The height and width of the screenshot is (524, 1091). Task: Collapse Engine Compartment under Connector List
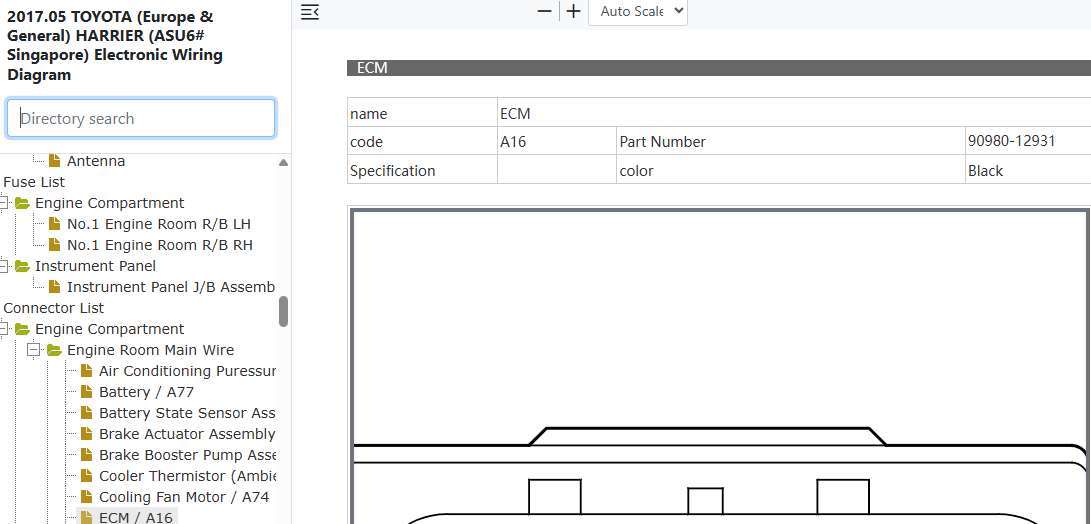4,329
